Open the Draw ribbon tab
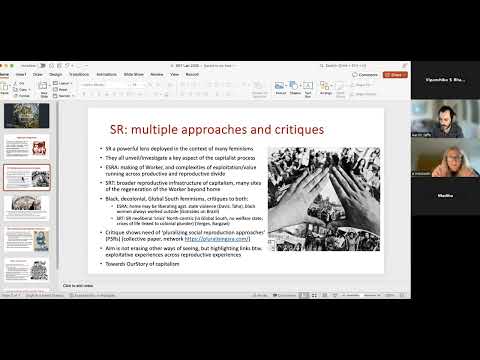The image size is (480, 360). [38, 74]
